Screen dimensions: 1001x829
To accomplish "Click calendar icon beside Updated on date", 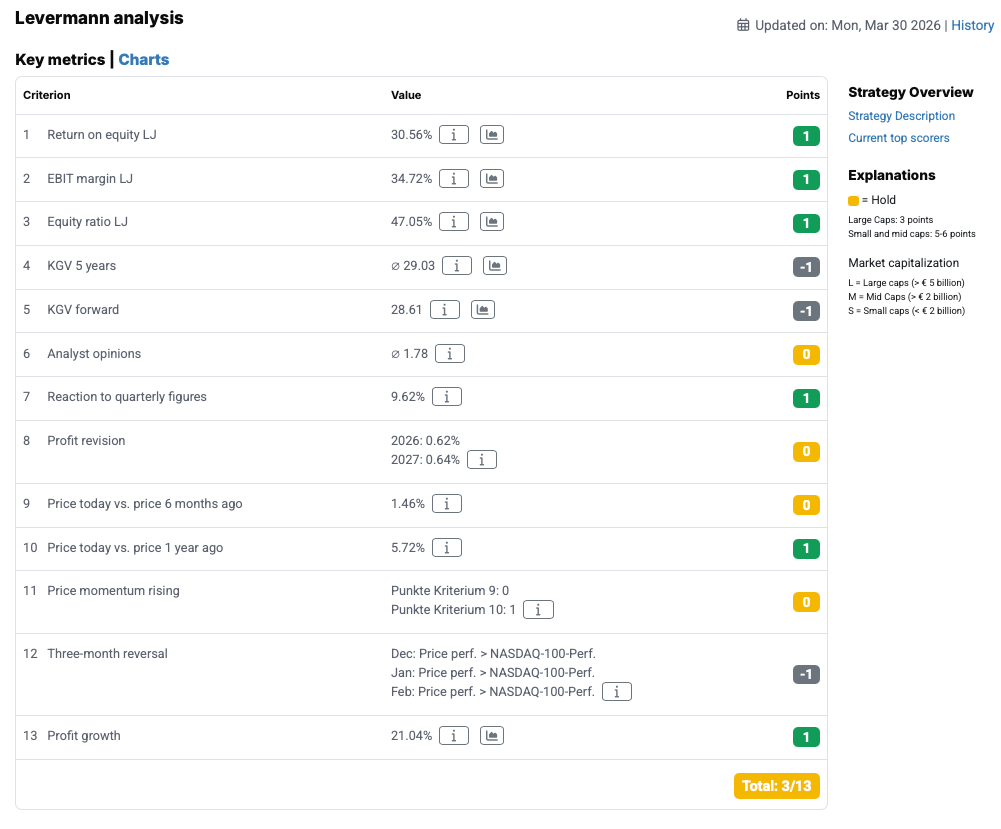I will 743,25.
